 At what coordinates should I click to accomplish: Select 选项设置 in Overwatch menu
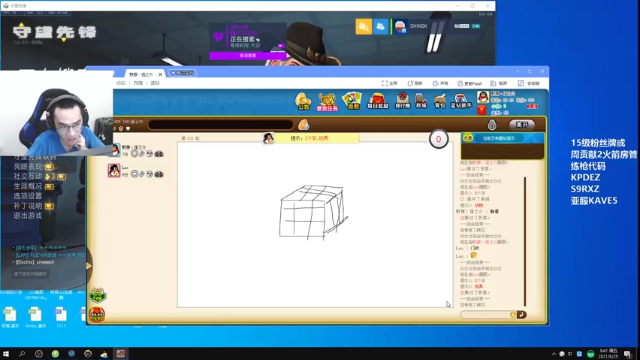(x=28, y=196)
